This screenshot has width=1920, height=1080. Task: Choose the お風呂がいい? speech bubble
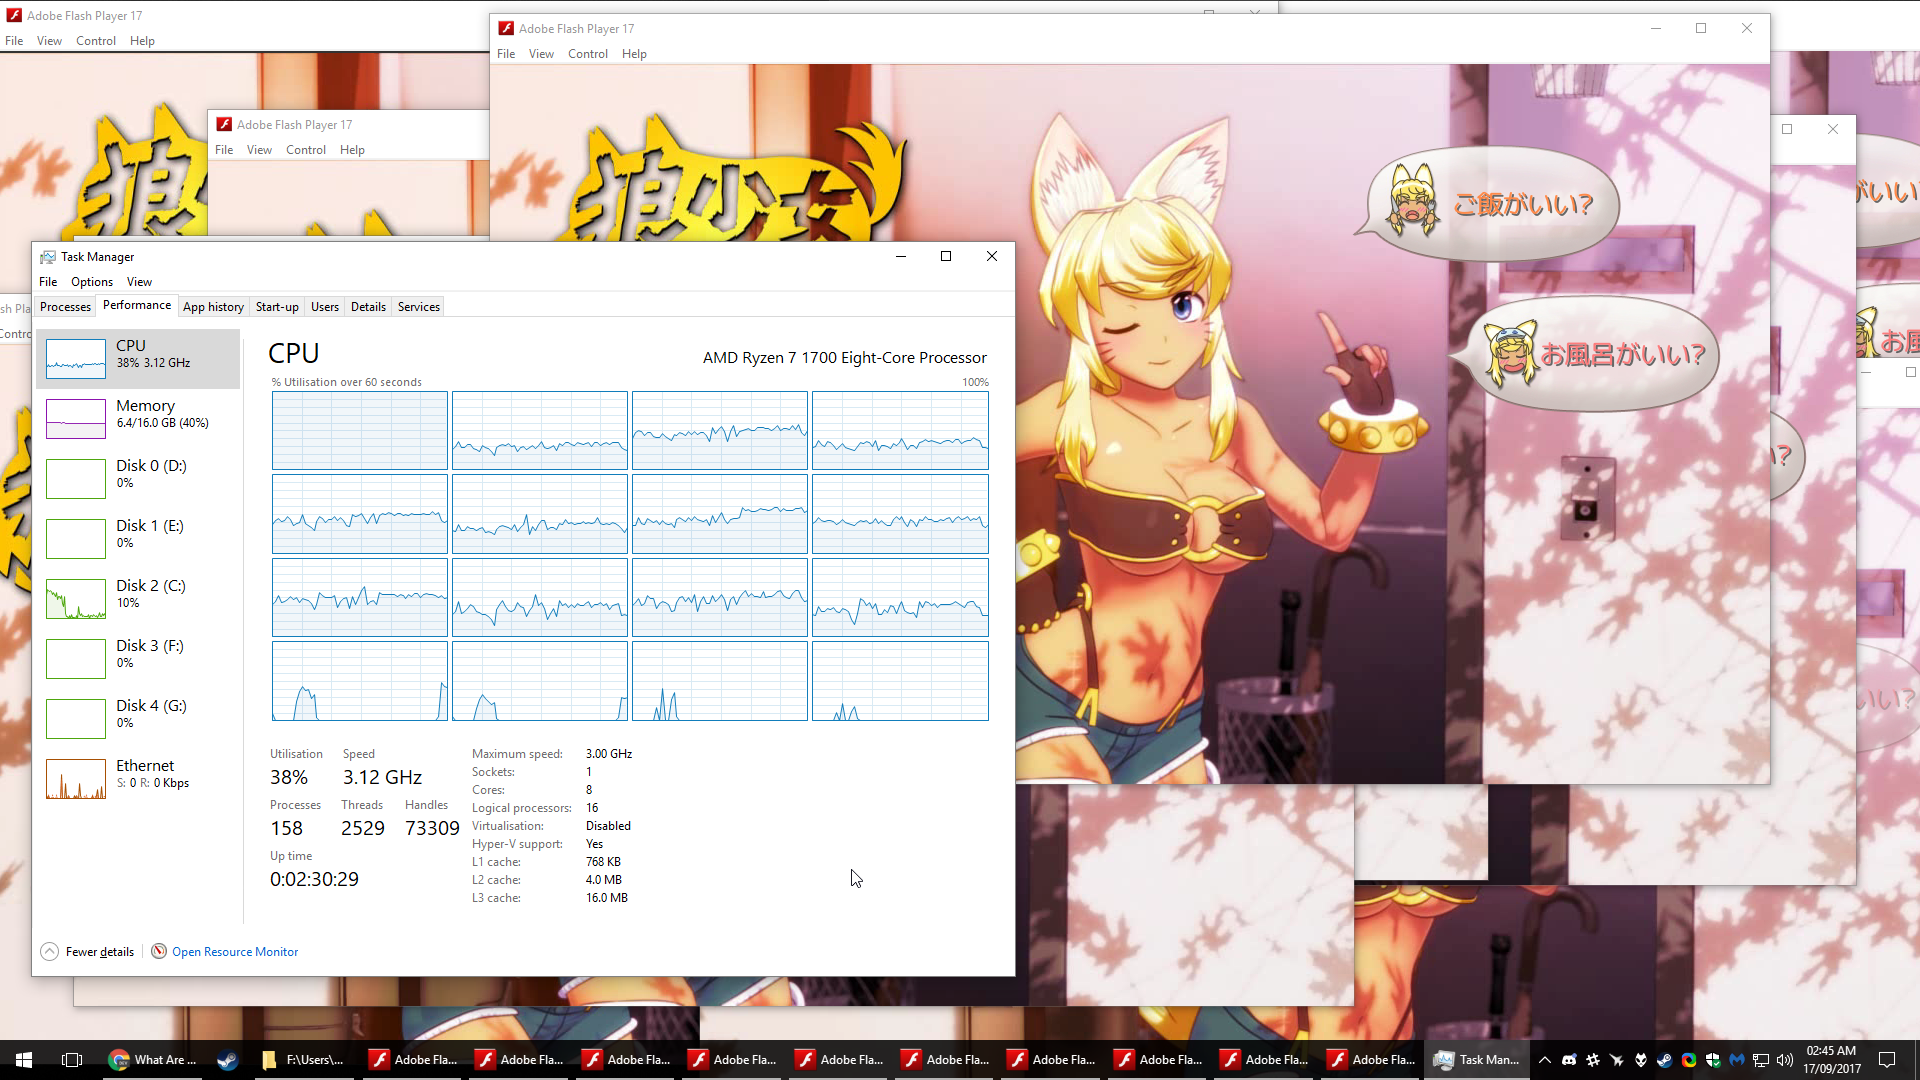coord(1588,354)
